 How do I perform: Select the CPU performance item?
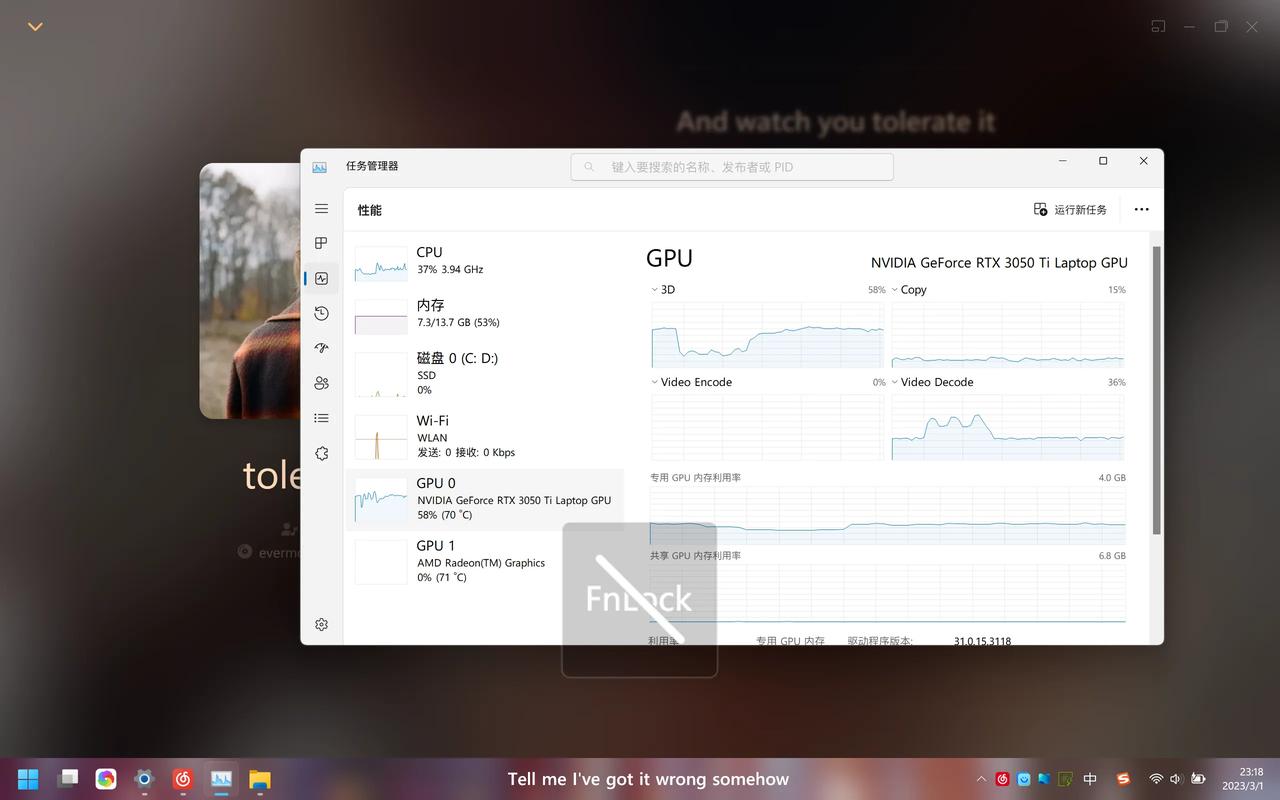(484, 264)
